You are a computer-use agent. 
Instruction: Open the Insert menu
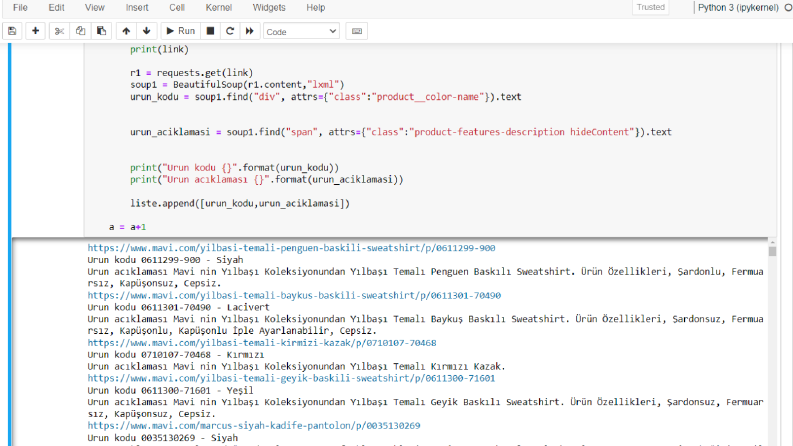137,8
